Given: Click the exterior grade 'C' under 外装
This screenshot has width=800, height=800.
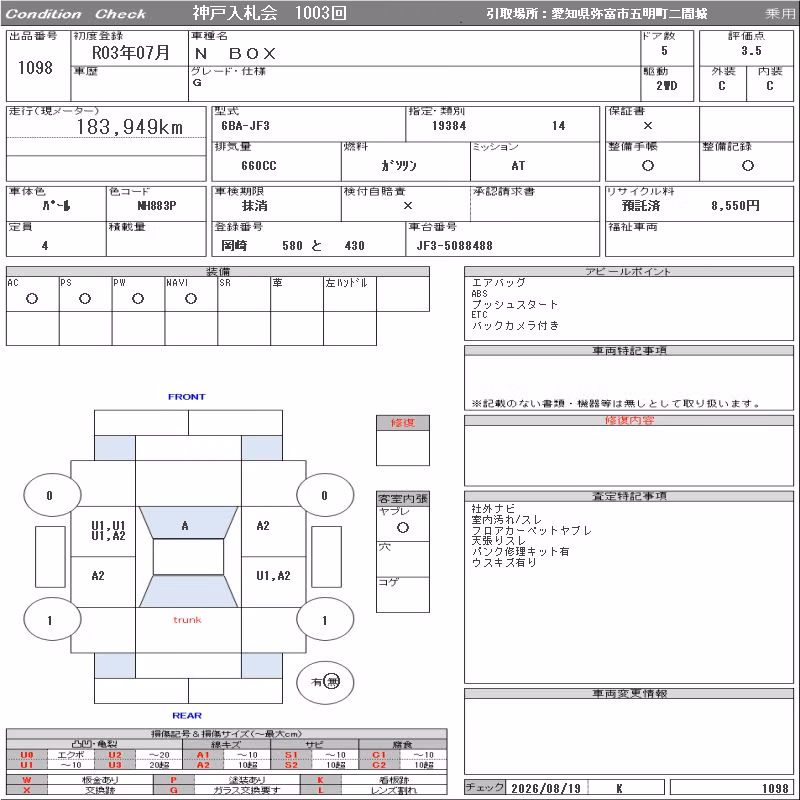Looking at the screenshot, I should pyautogui.click(x=721, y=86).
